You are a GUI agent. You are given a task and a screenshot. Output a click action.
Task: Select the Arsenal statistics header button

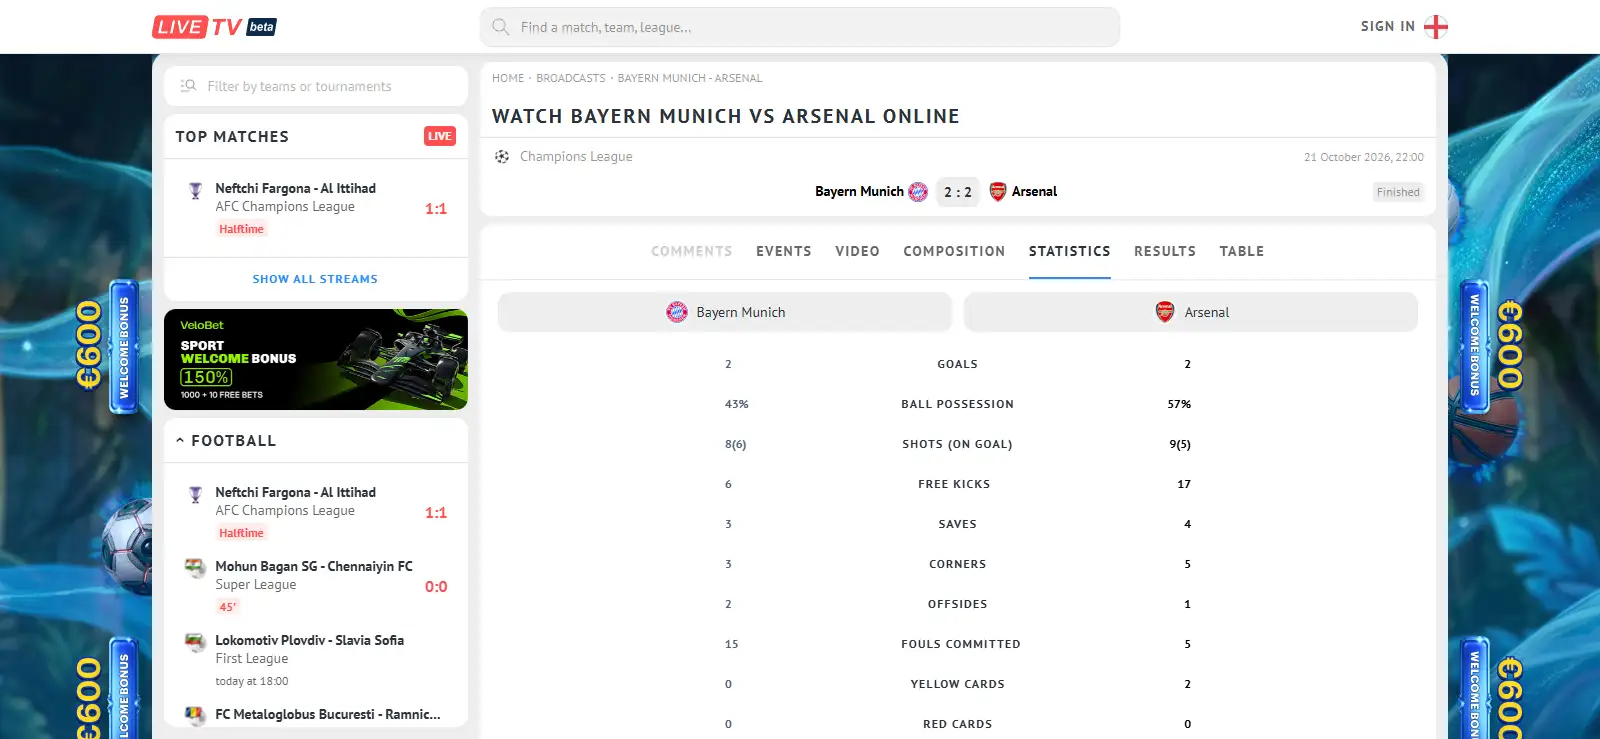(x=1191, y=312)
